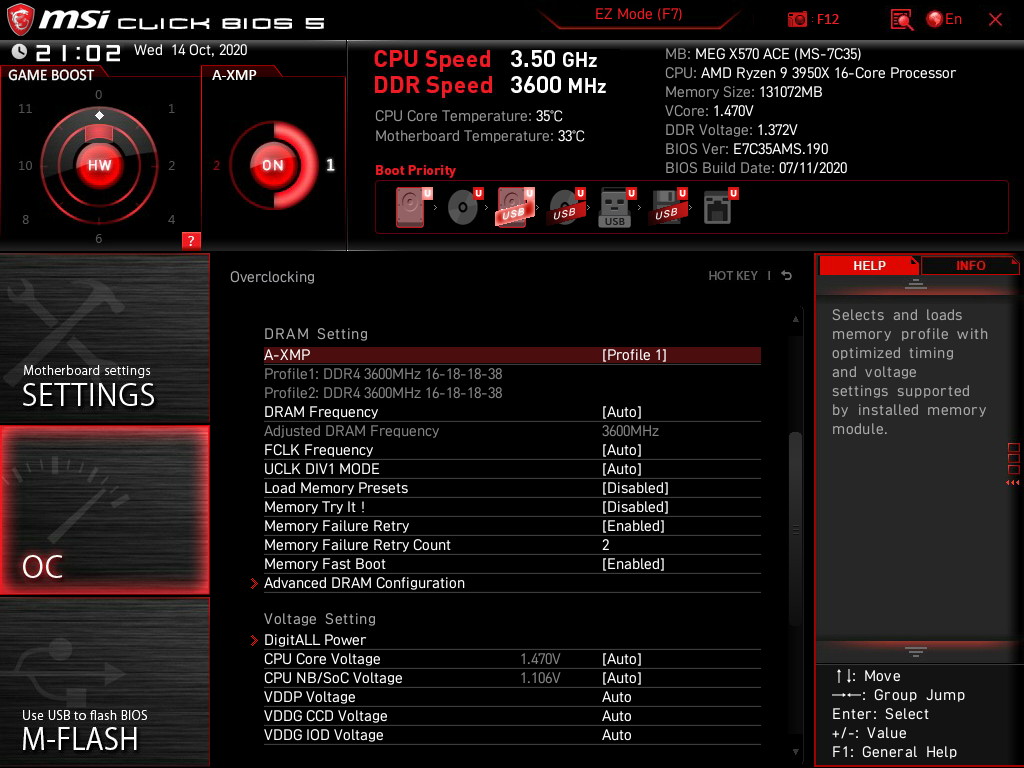This screenshot has width=1024, height=768.
Task: Click CPU Core Temperature 35°C reading
Action: coord(468,116)
